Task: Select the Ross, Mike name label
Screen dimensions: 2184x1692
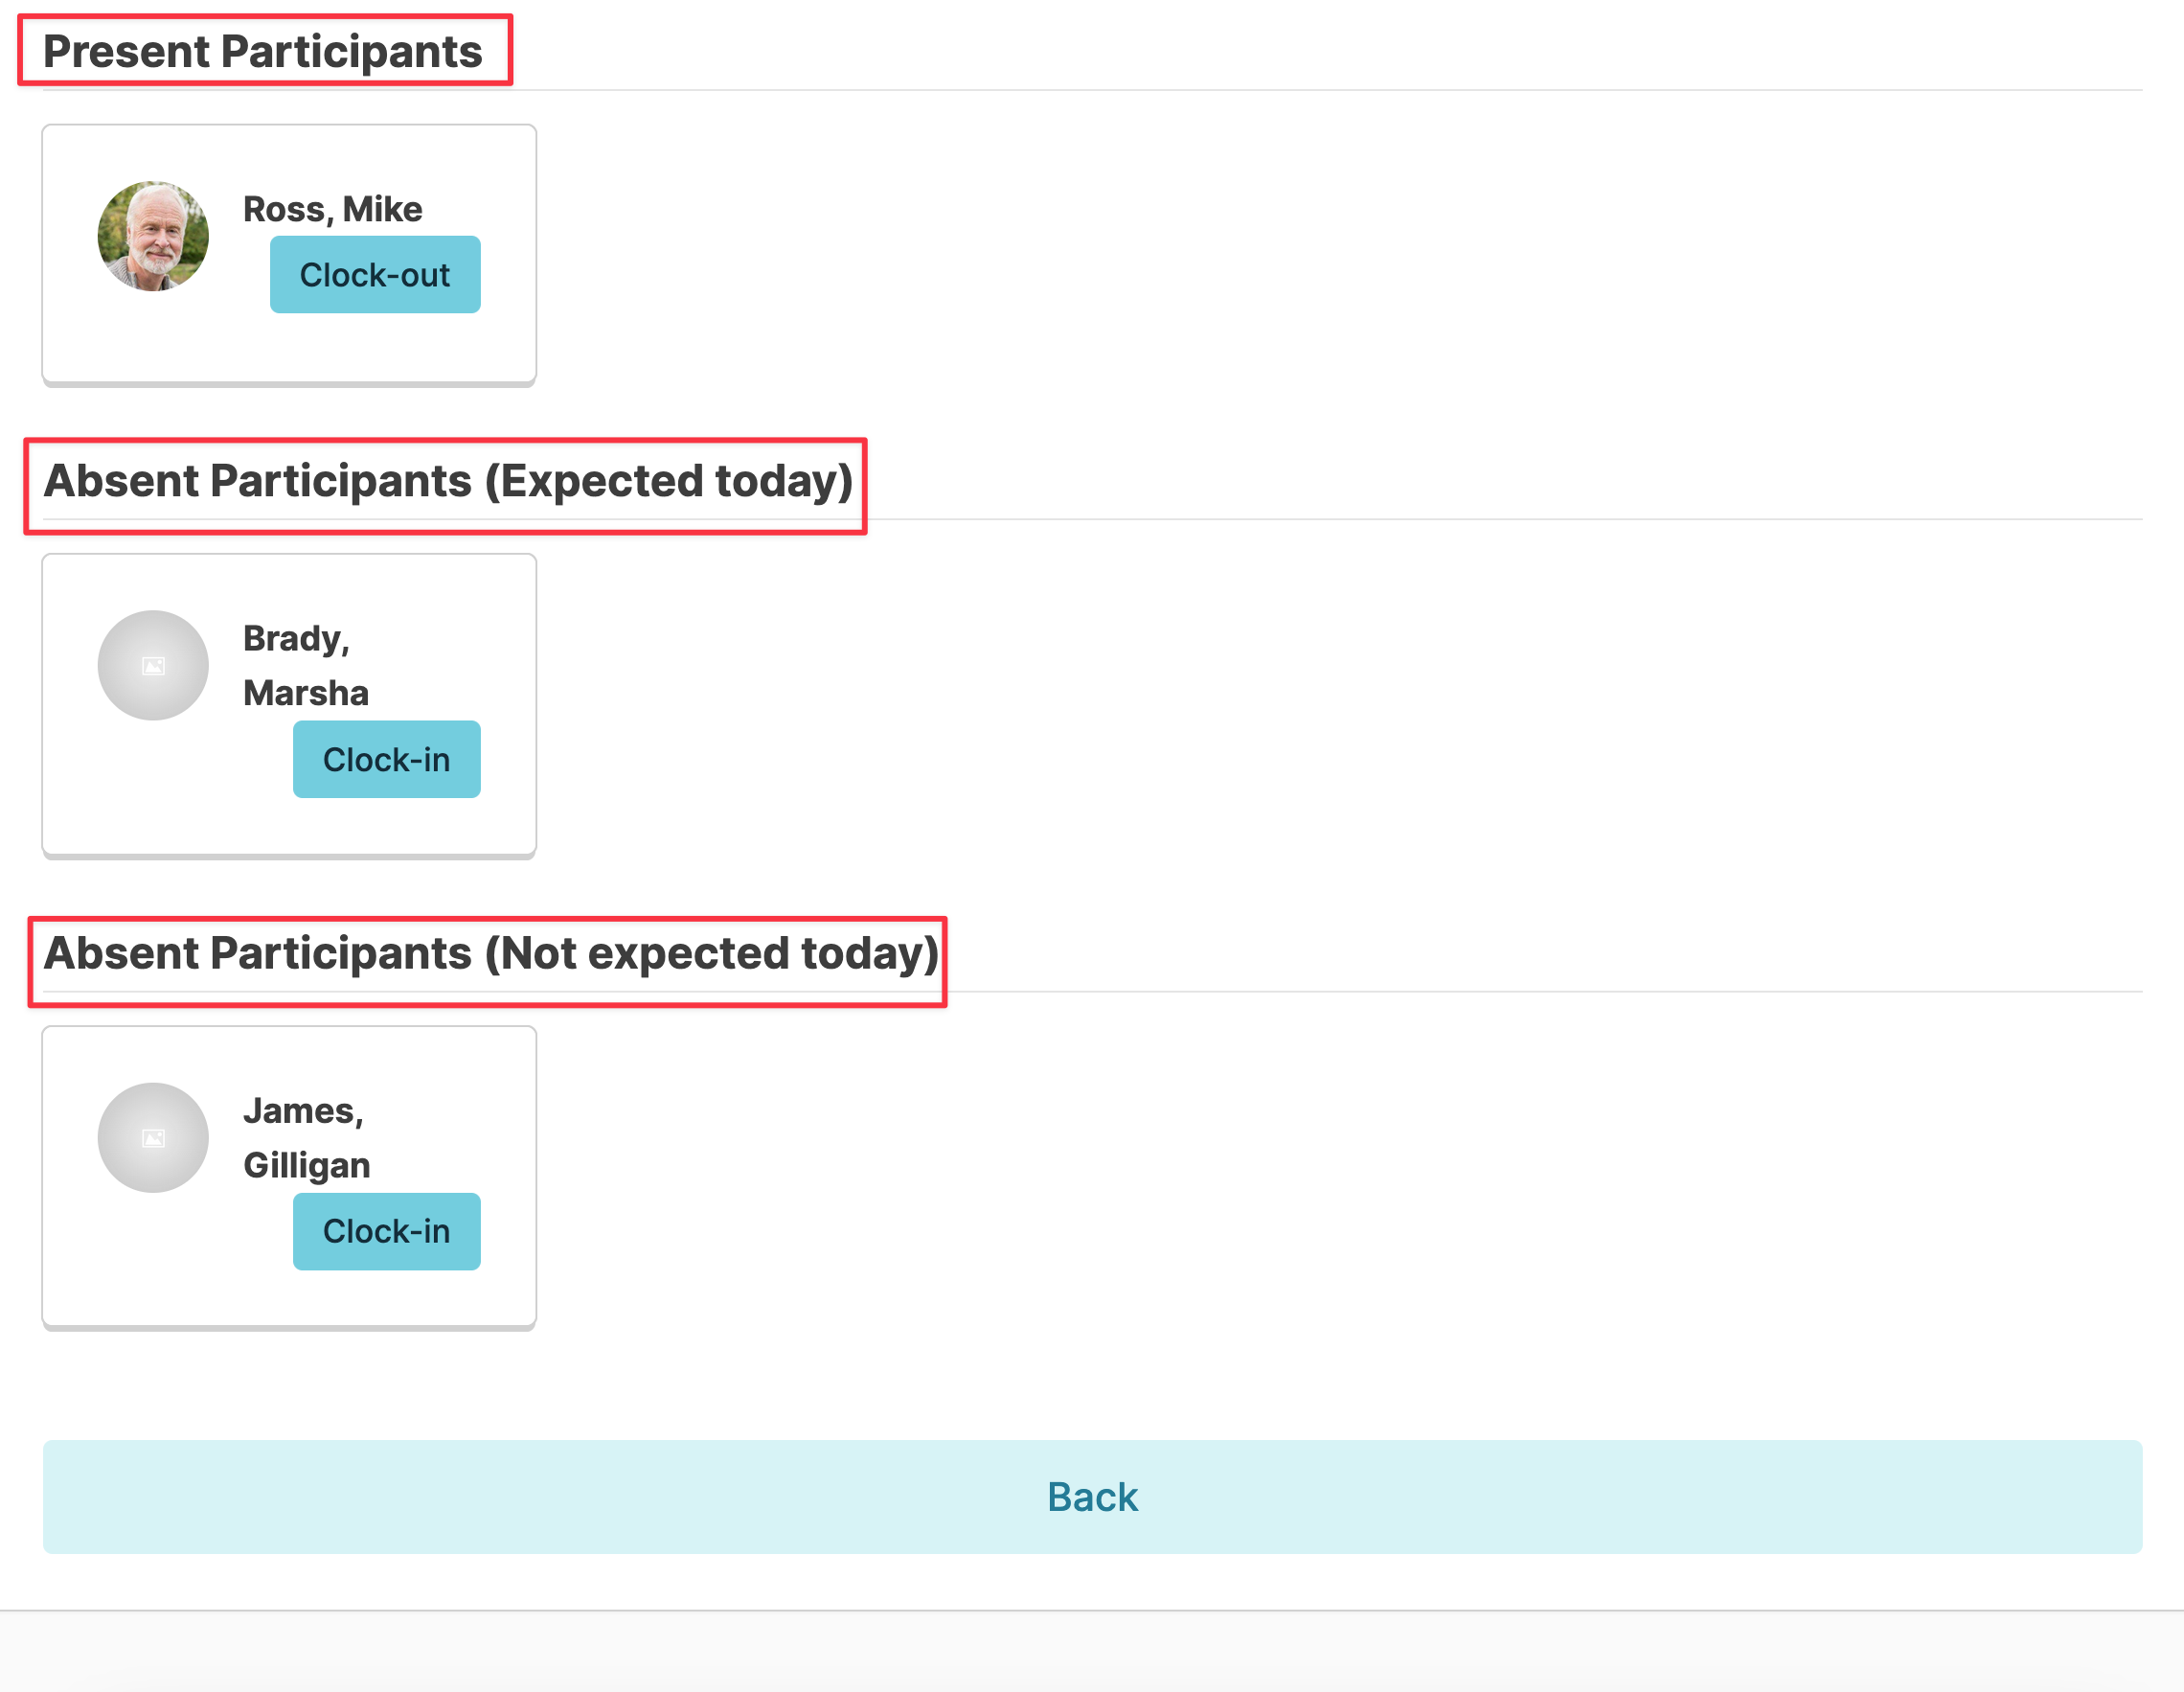Action: [332, 210]
